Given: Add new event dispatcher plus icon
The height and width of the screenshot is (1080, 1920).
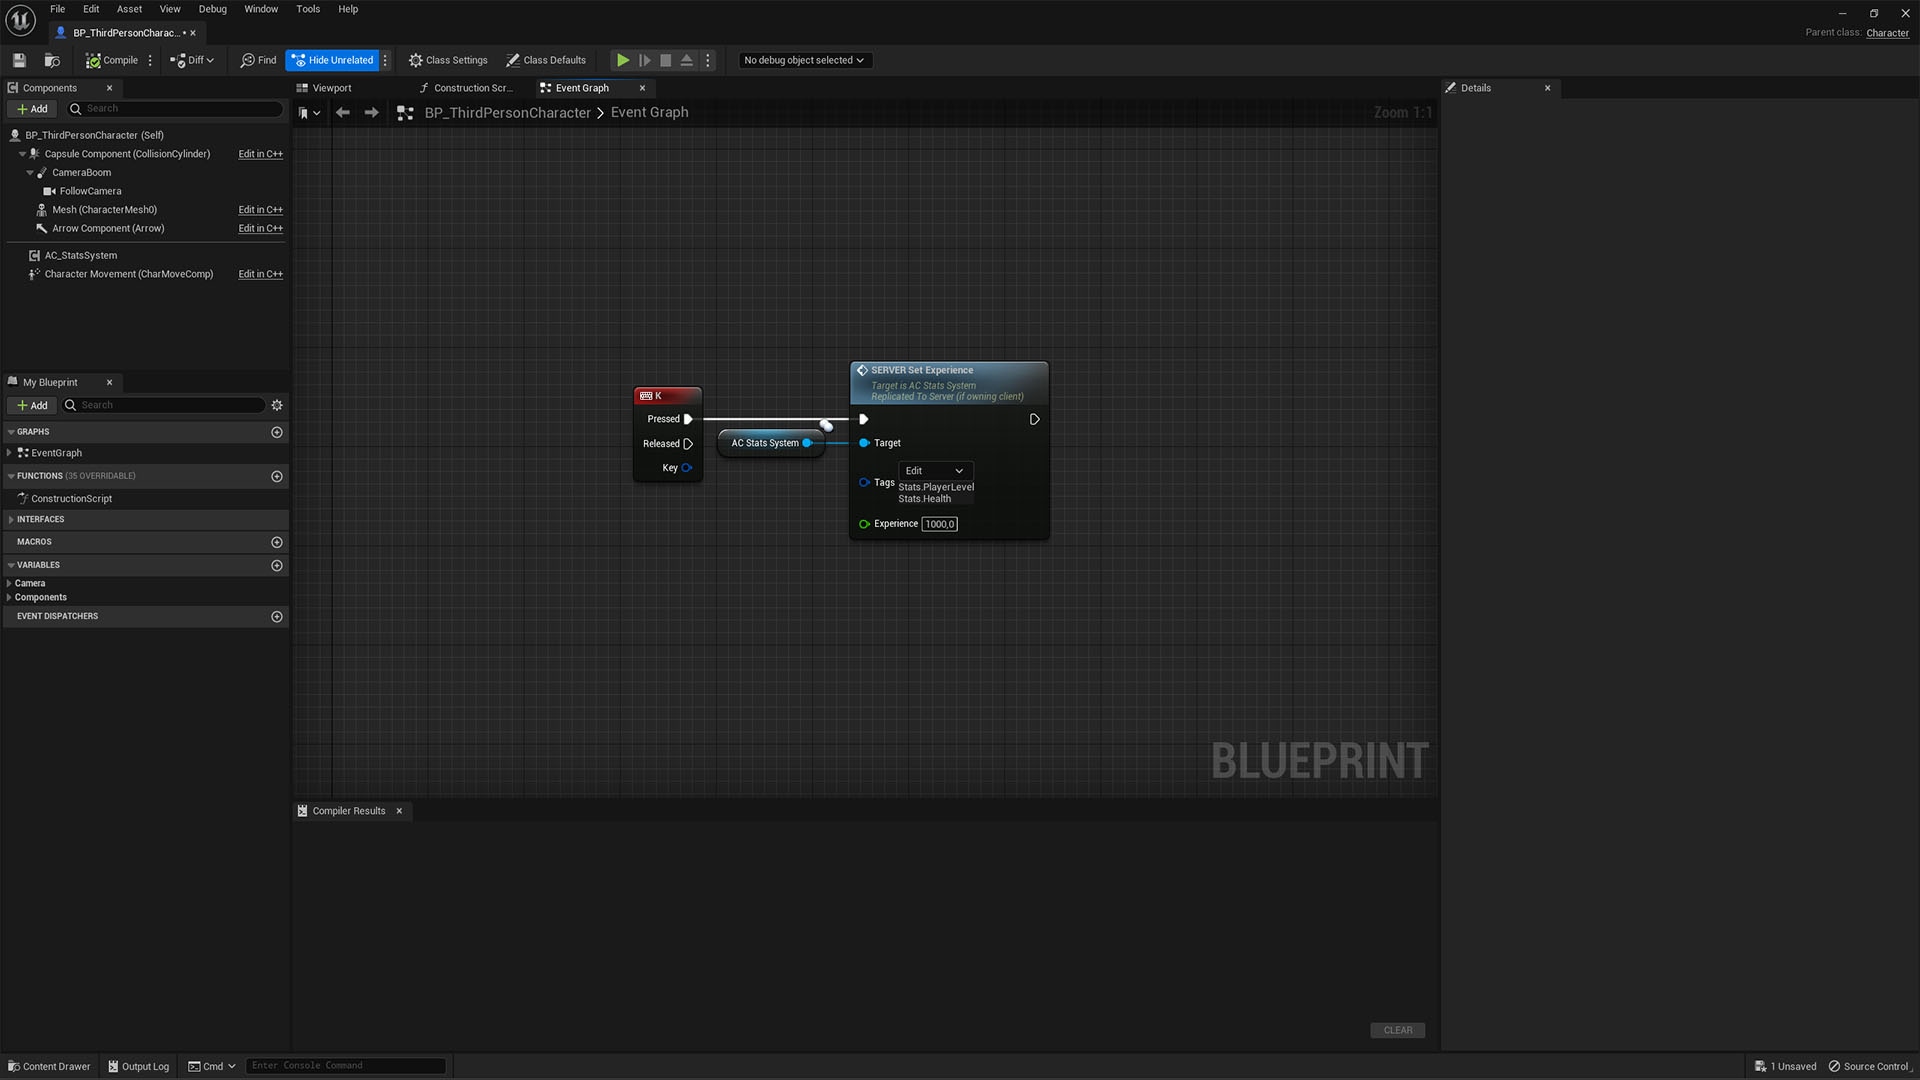Looking at the screenshot, I should pos(277,616).
